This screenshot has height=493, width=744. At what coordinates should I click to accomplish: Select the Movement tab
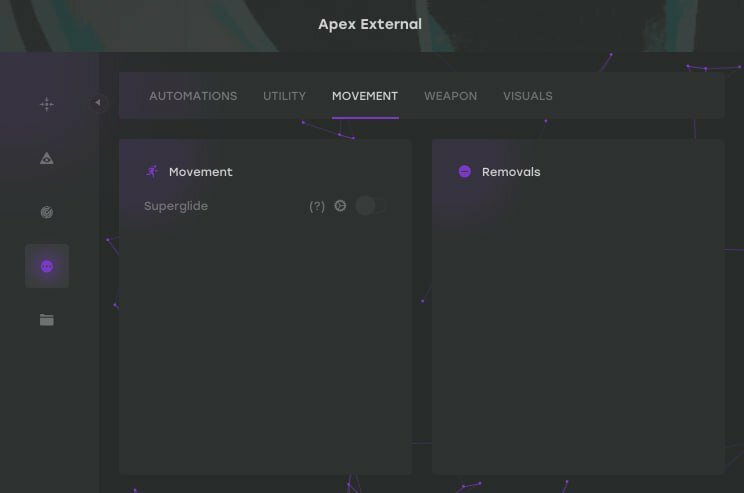pos(365,96)
